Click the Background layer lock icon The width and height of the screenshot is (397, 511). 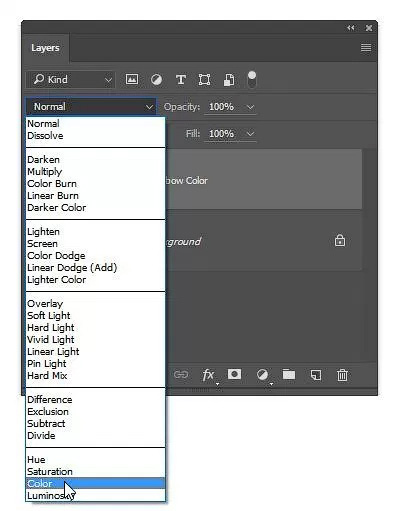click(340, 240)
